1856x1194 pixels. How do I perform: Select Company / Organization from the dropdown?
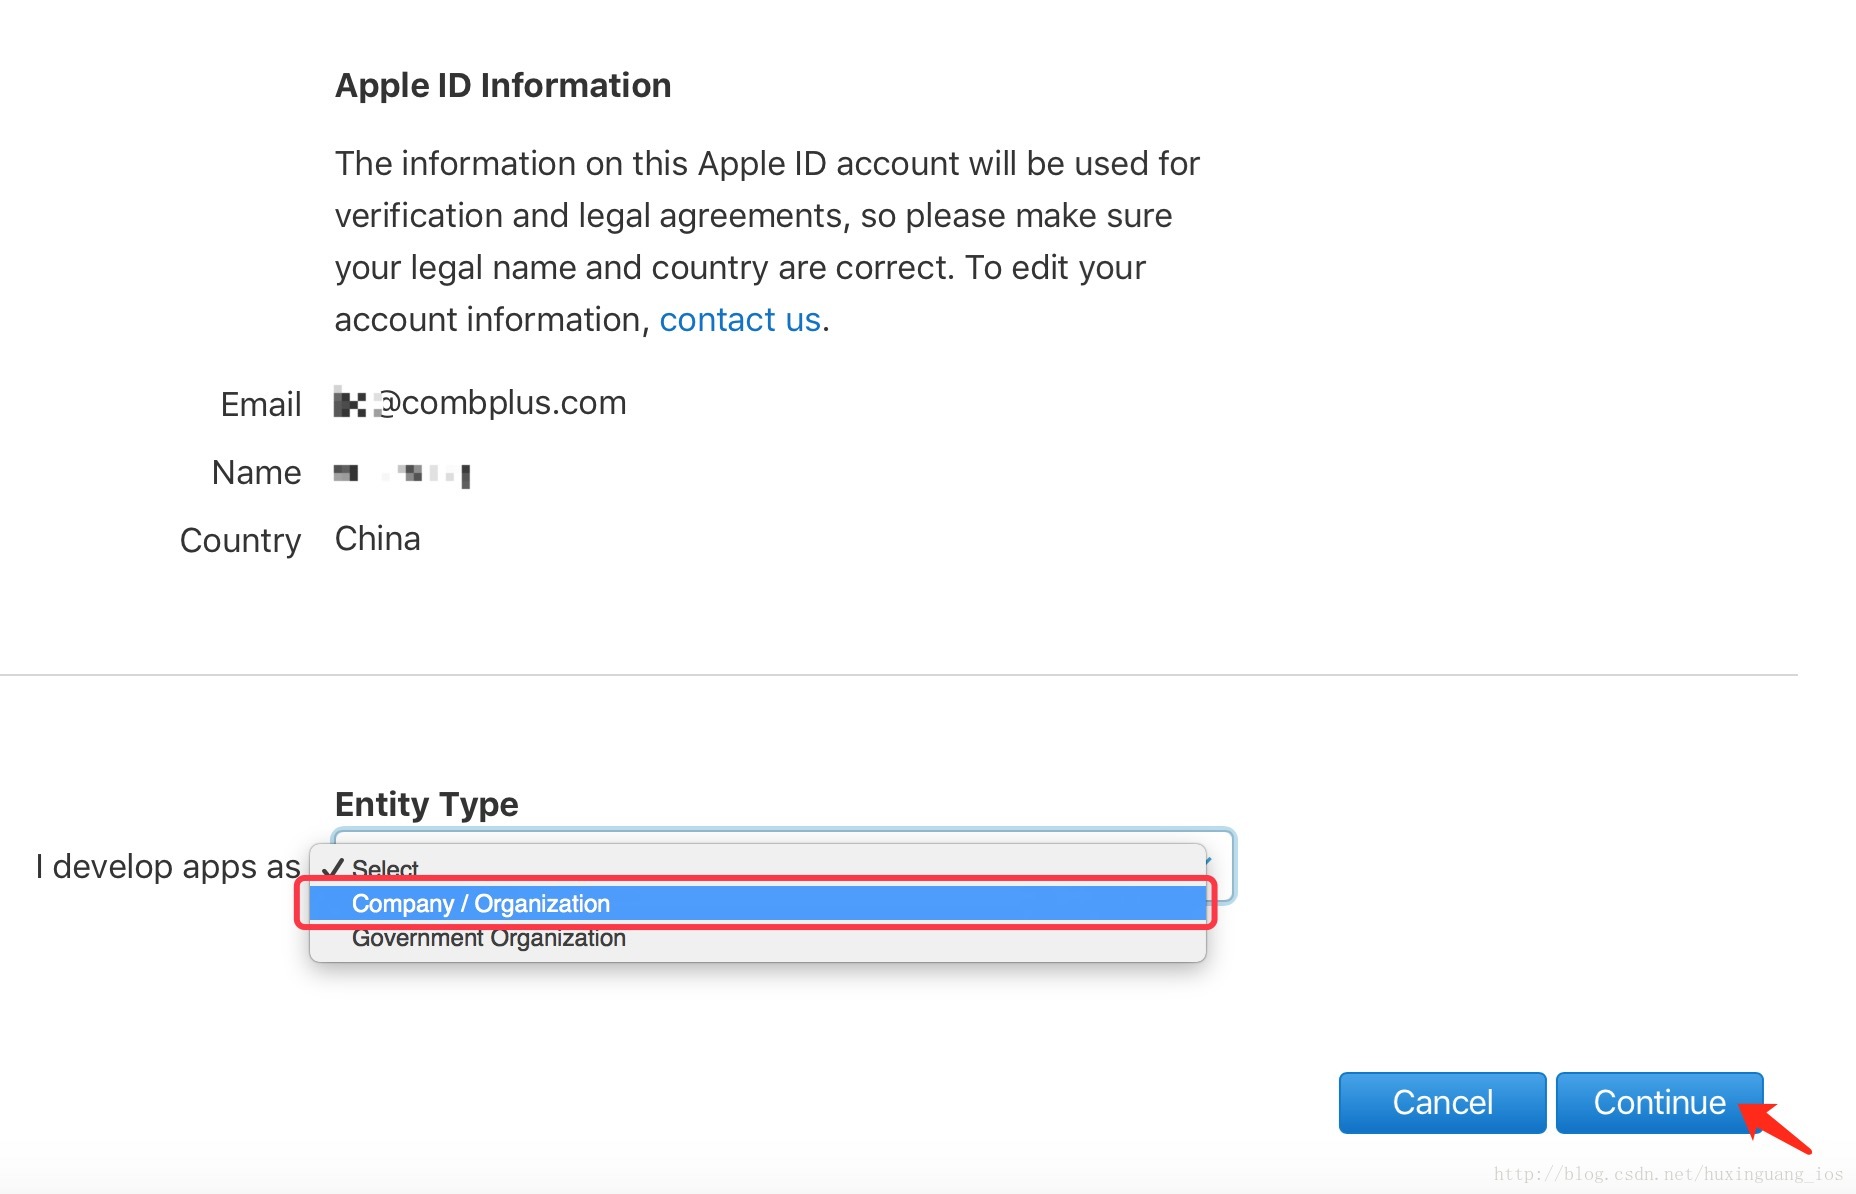[x=480, y=903]
